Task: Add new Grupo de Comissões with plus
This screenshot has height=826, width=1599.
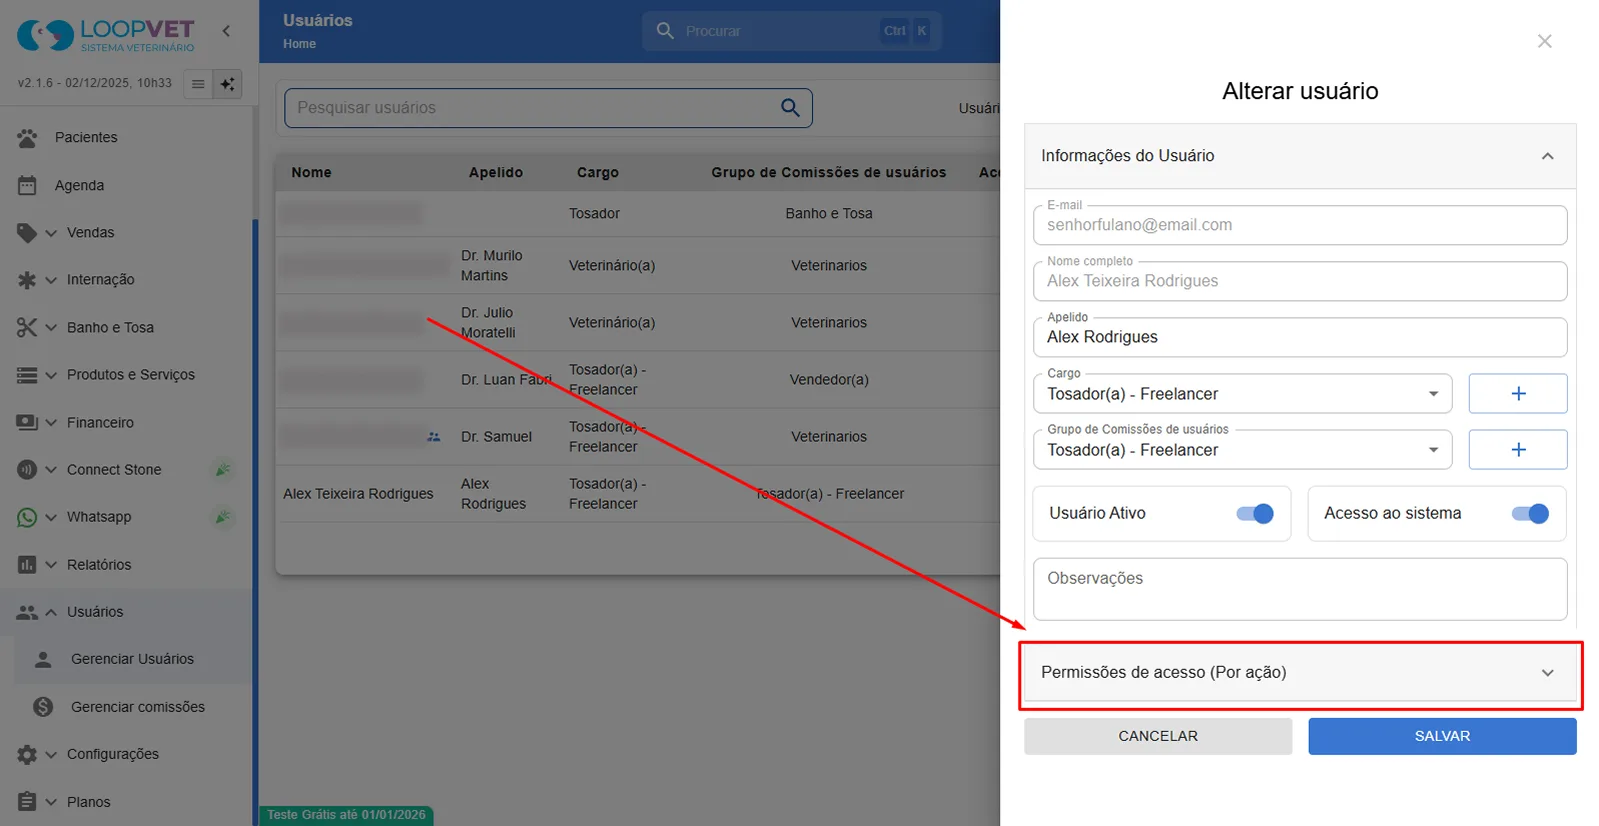Action: [x=1517, y=450]
